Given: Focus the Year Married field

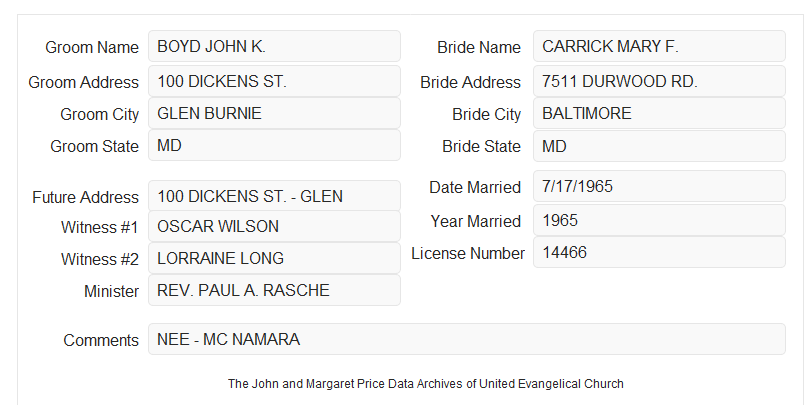Looking at the screenshot, I should (659, 220).
